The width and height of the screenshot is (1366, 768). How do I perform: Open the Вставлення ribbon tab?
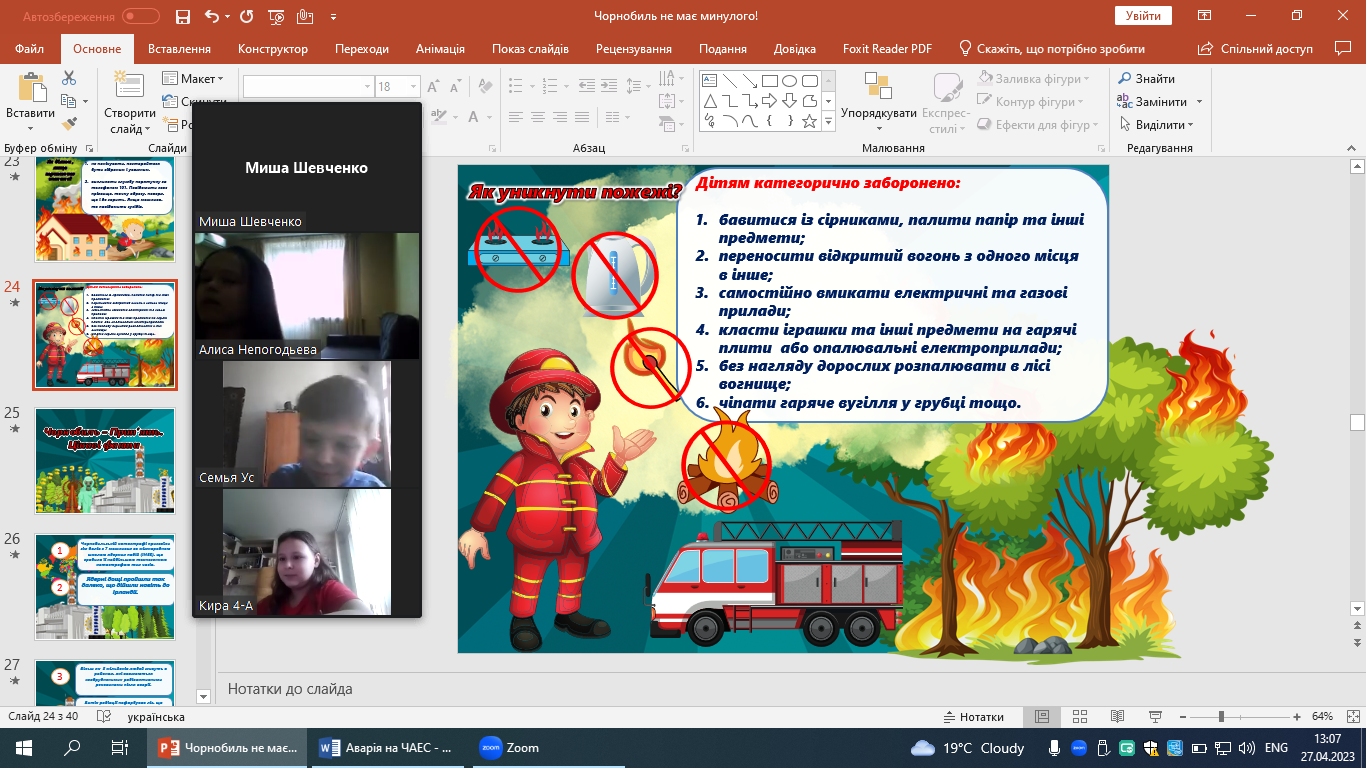pyautogui.click(x=179, y=48)
